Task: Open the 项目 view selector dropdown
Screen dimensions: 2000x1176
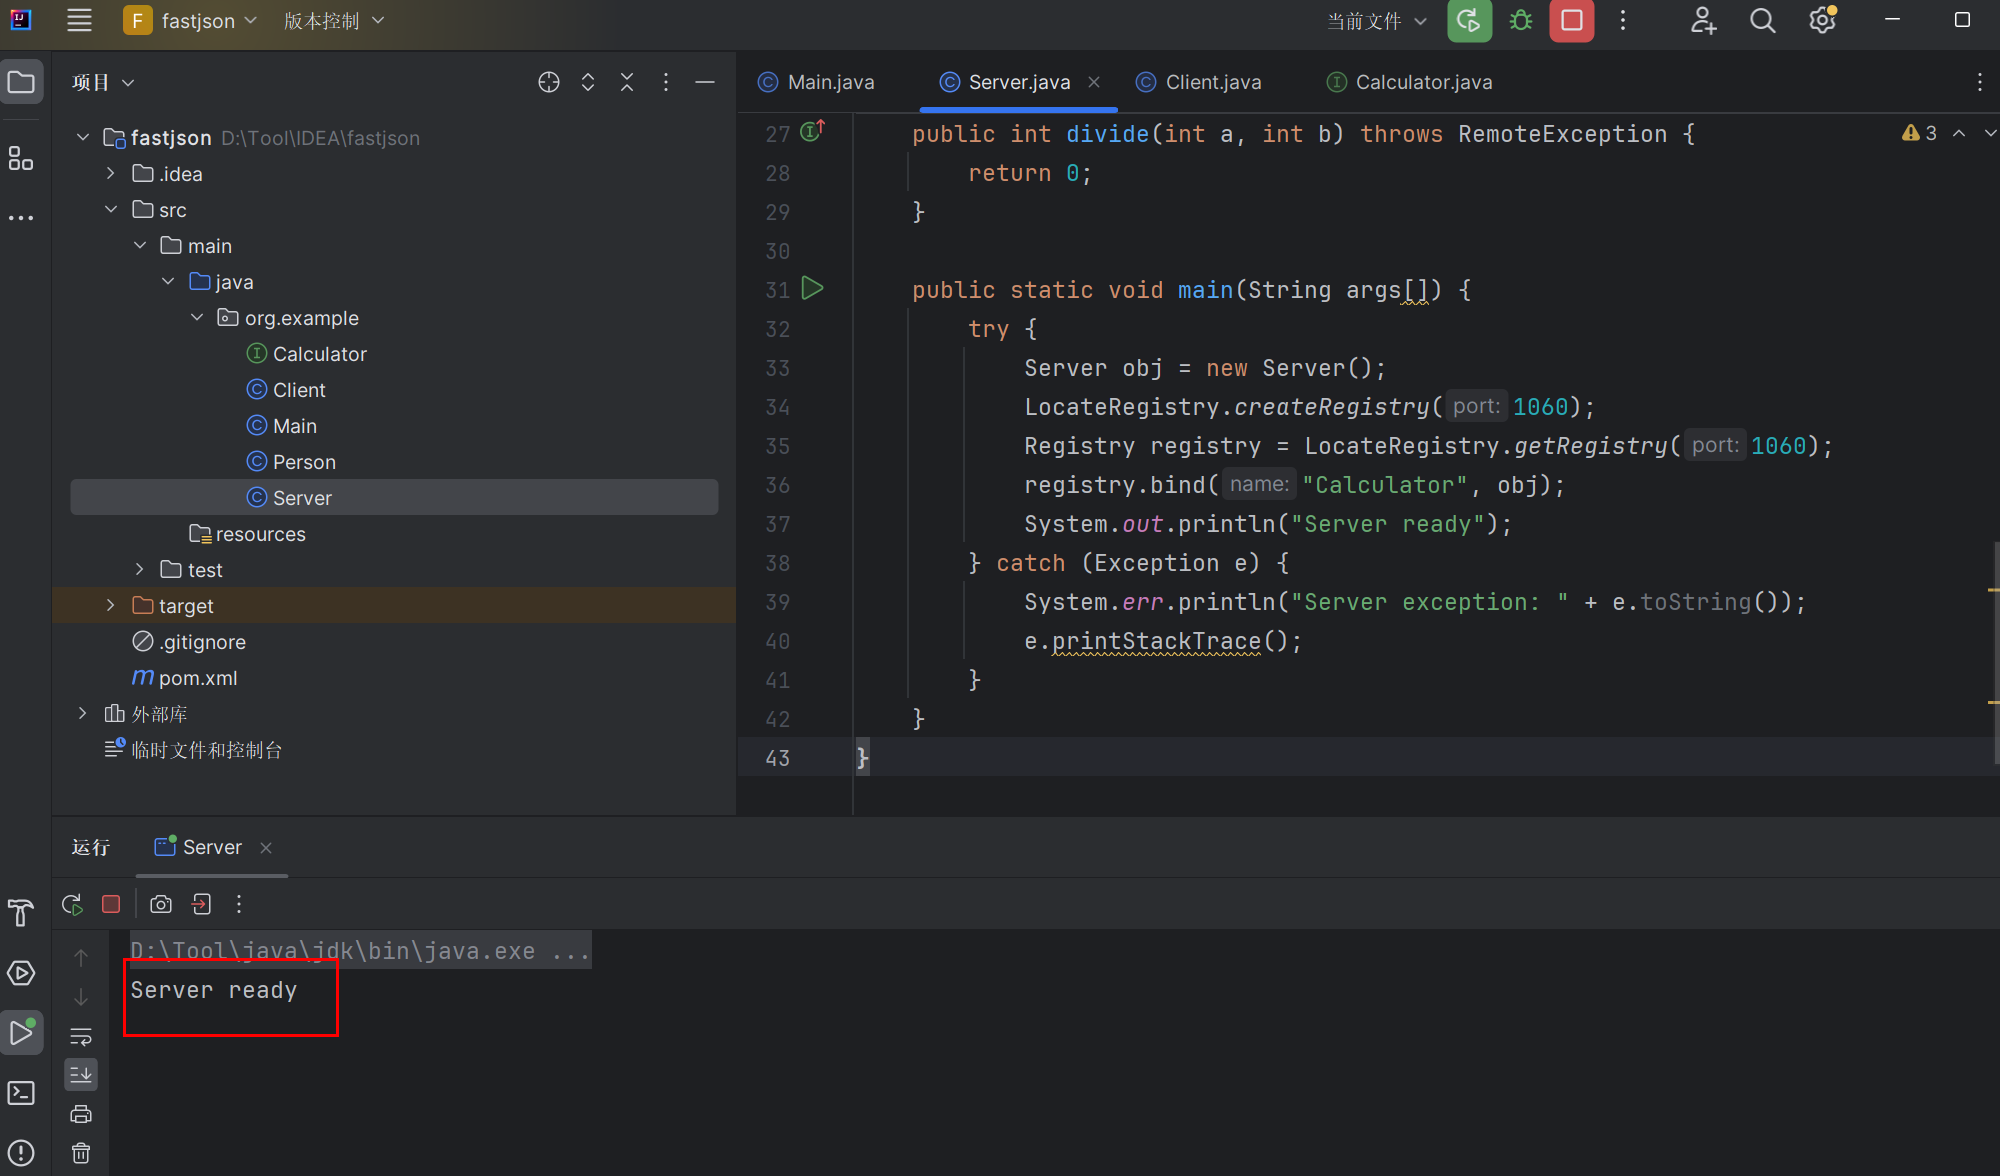Action: 103,82
